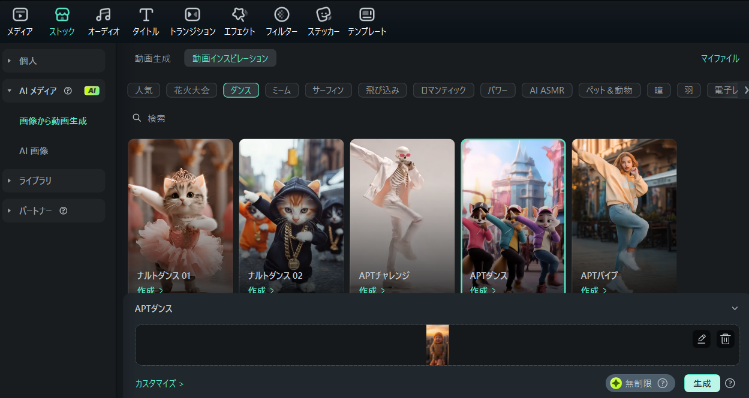Select the AI ASMR category tag
The image size is (749, 398).
click(x=547, y=90)
